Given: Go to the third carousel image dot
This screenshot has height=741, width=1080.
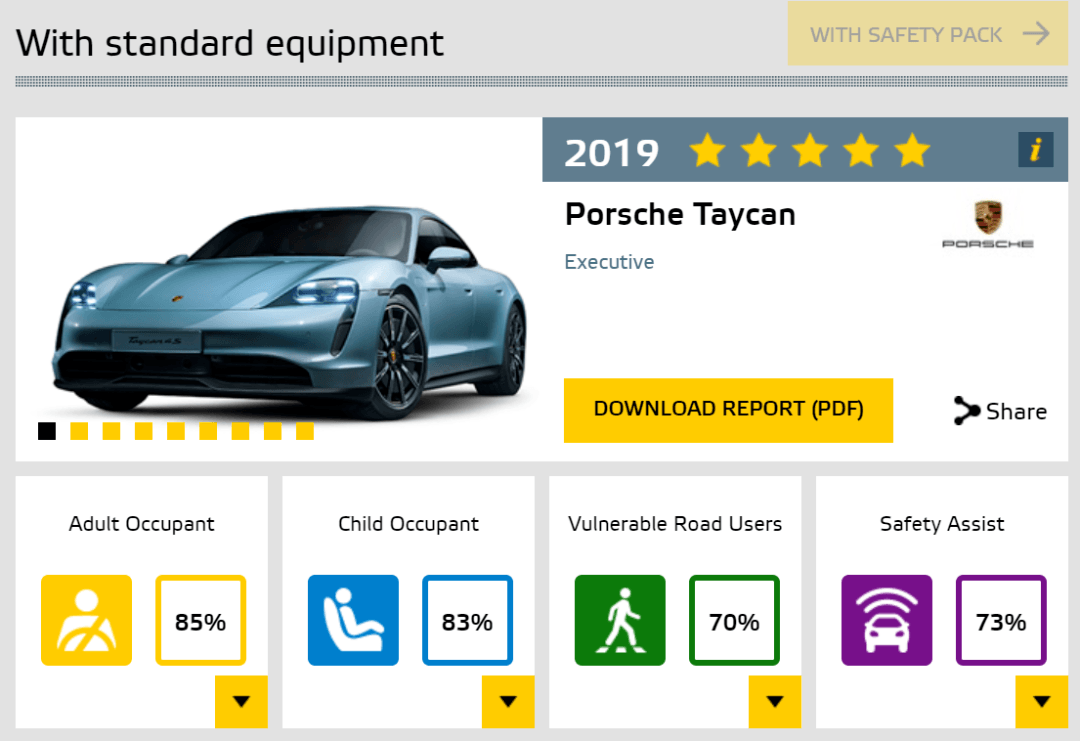Looking at the screenshot, I should tap(111, 431).
